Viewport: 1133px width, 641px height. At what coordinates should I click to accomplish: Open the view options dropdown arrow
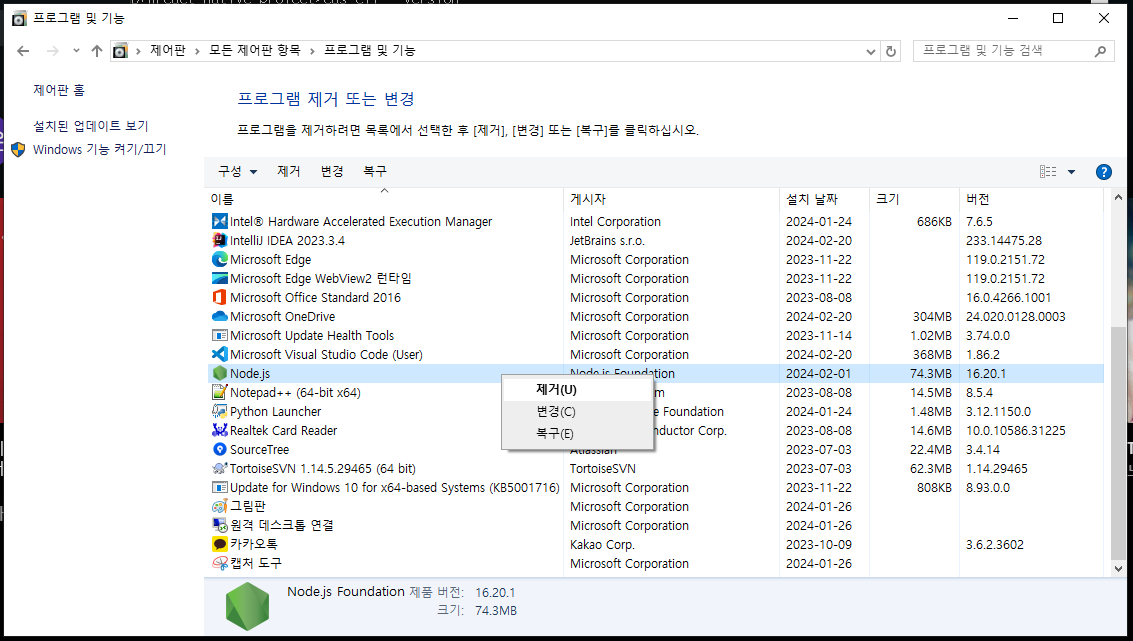click(x=1071, y=172)
